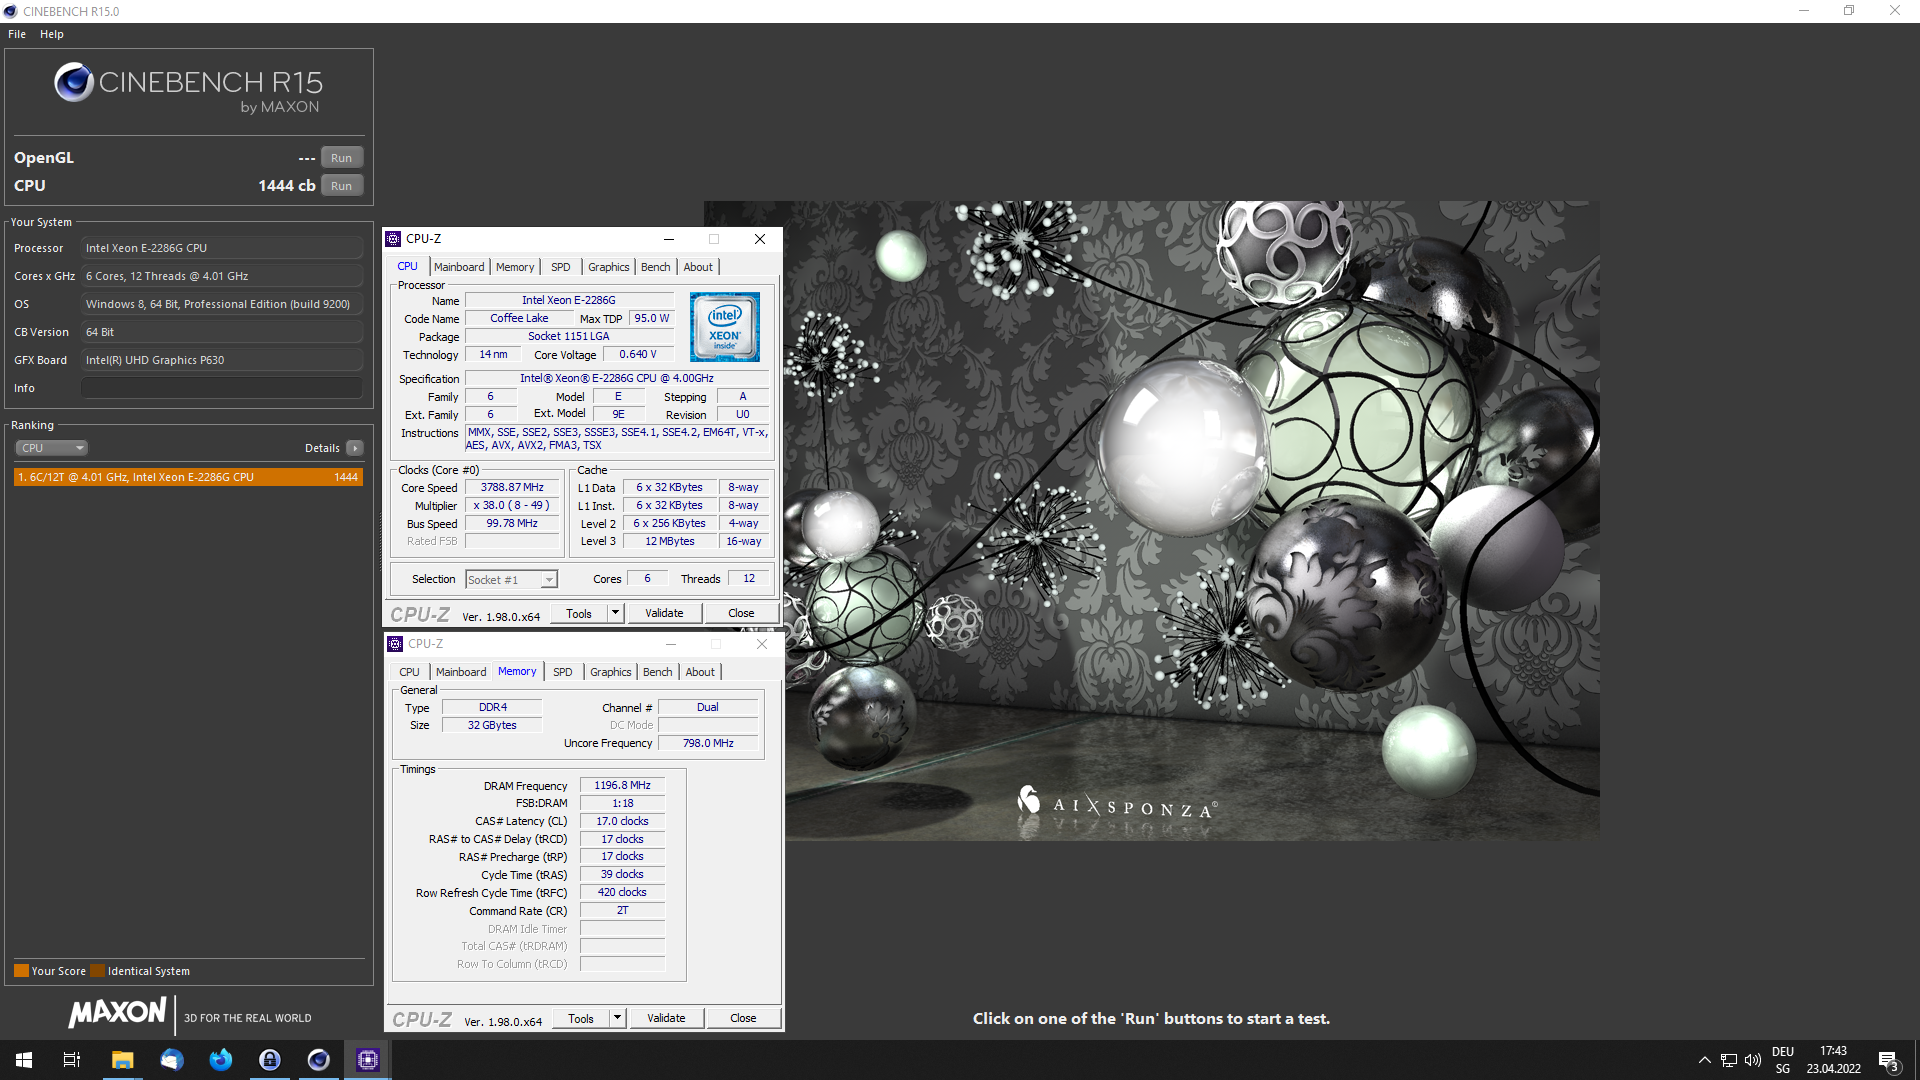
Task: Open About tab in lower CPU-Z window
Action: (x=700, y=672)
